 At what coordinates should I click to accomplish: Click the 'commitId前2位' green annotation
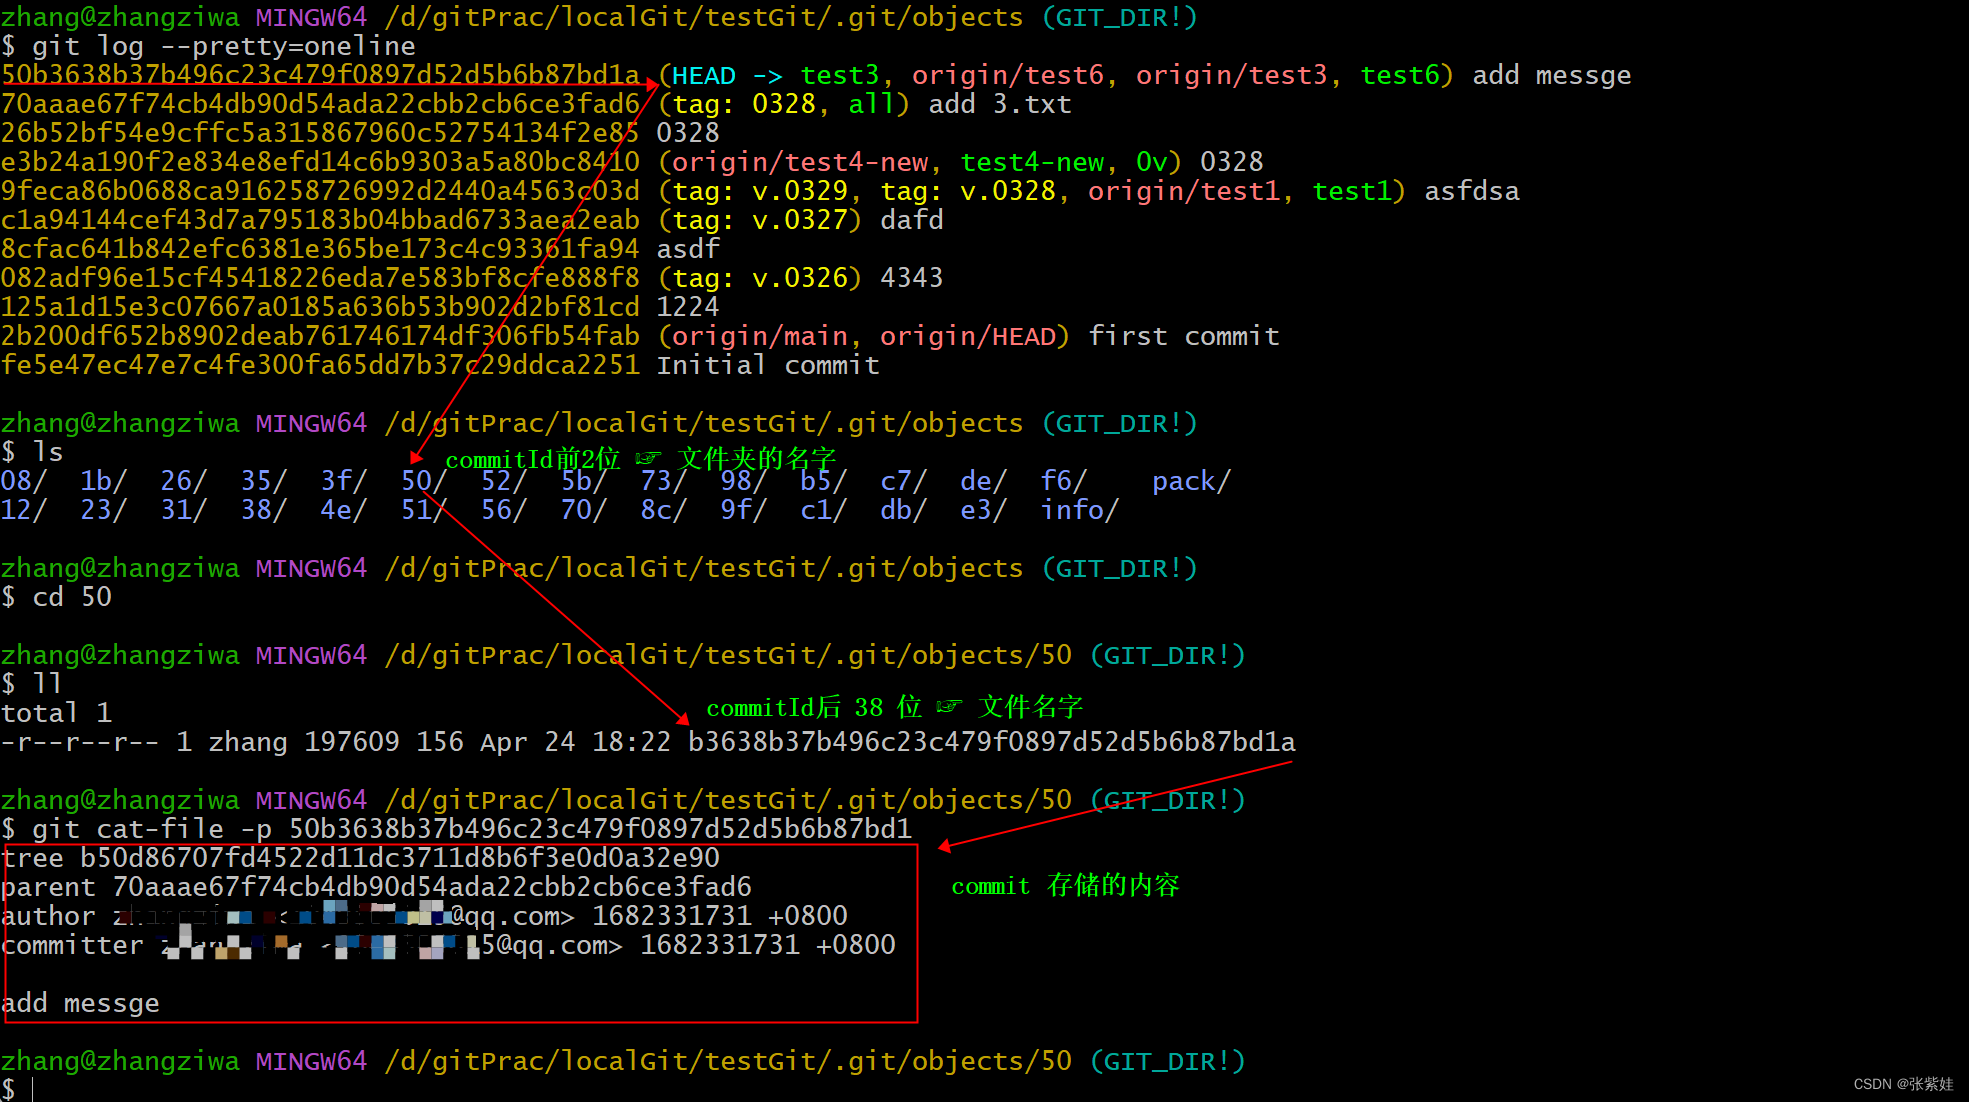(532, 460)
